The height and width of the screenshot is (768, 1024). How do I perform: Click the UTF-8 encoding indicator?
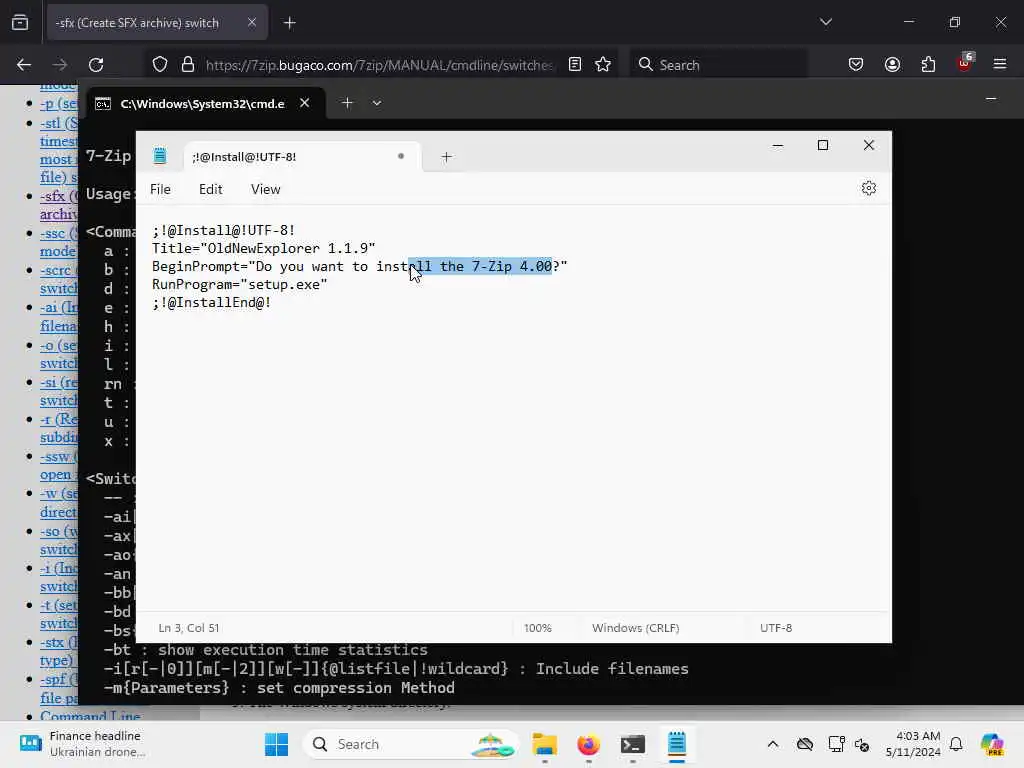click(x=776, y=628)
